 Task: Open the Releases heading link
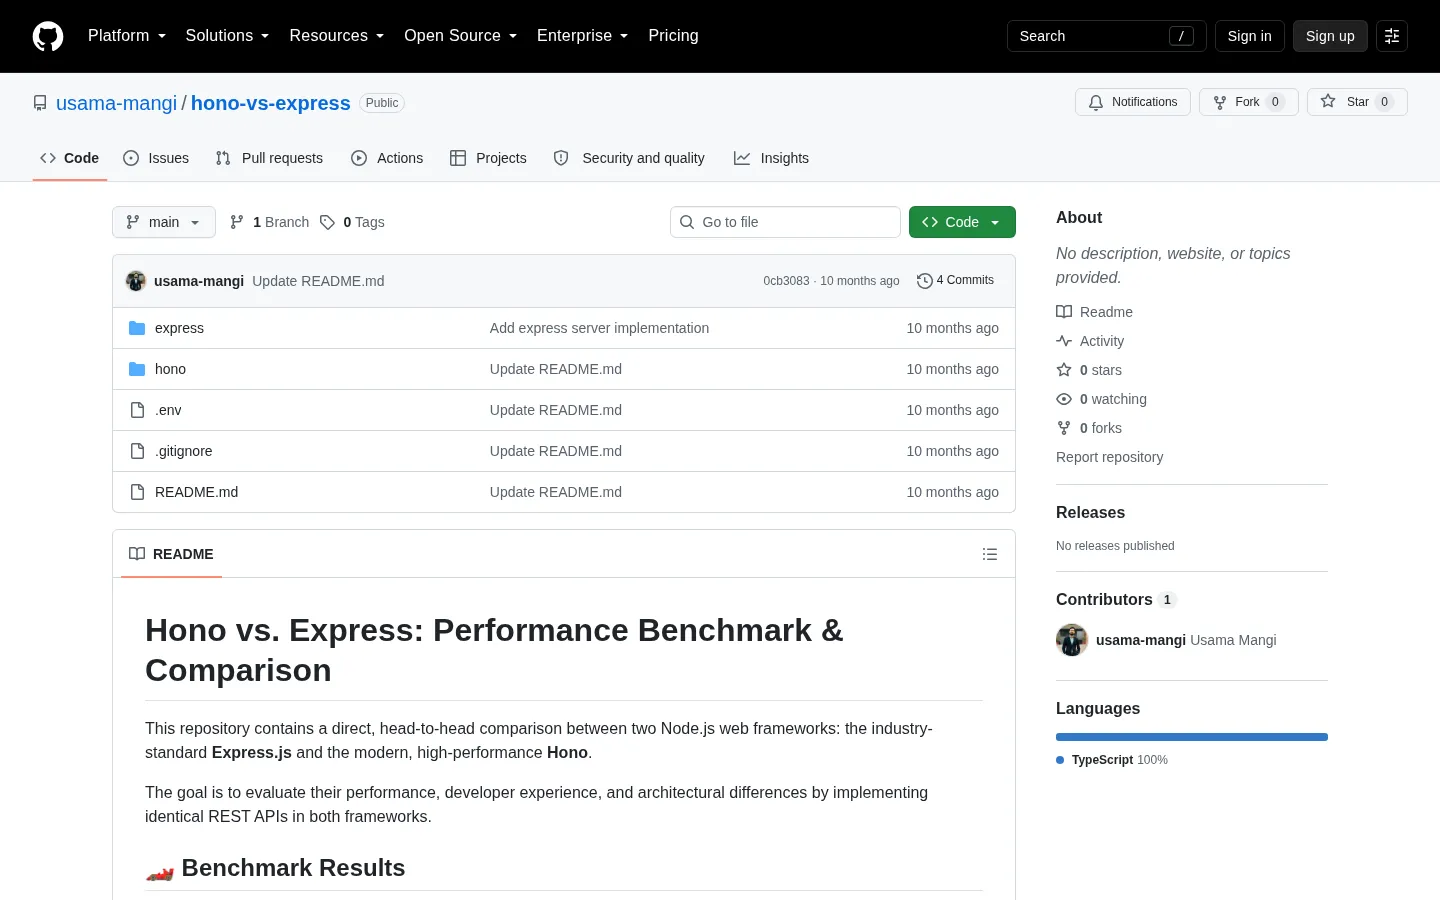point(1090,512)
